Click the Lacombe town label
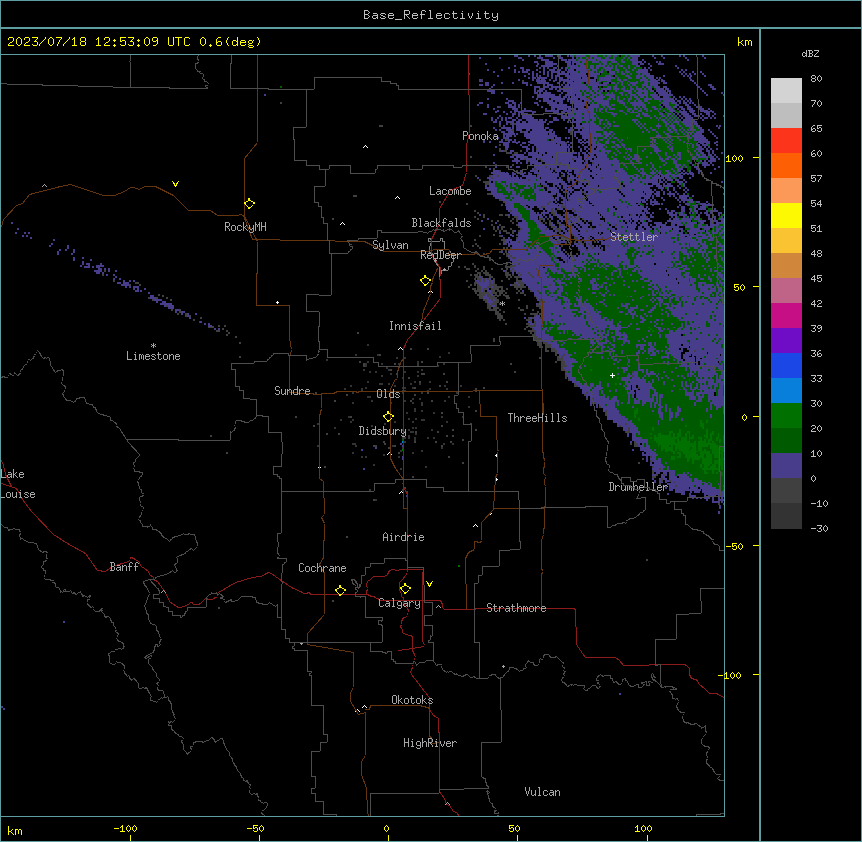862x842 pixels. [450, 191]
